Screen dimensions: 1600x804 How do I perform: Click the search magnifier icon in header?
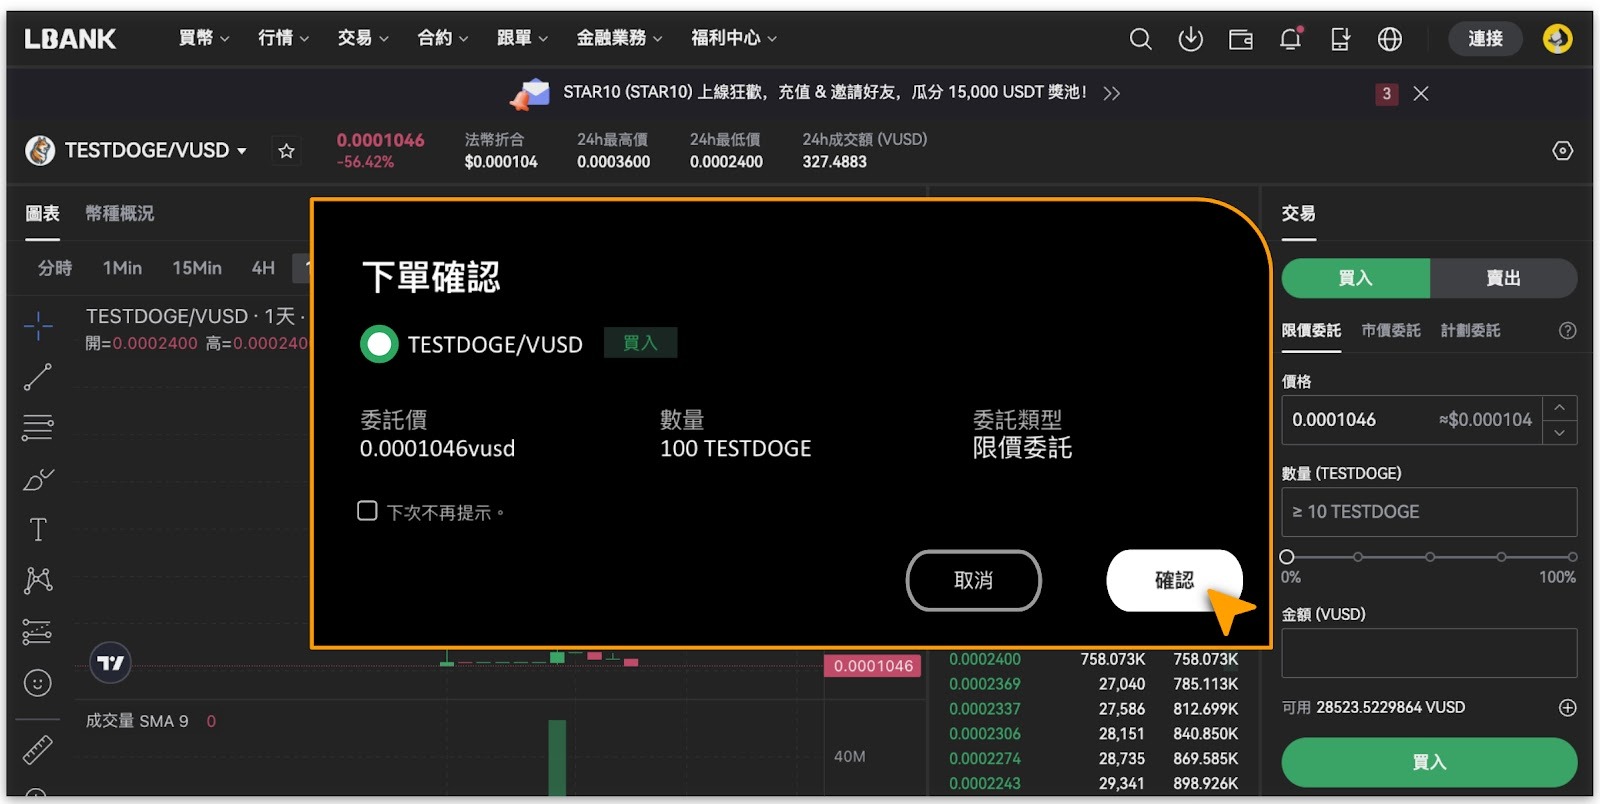(1140, 39)
